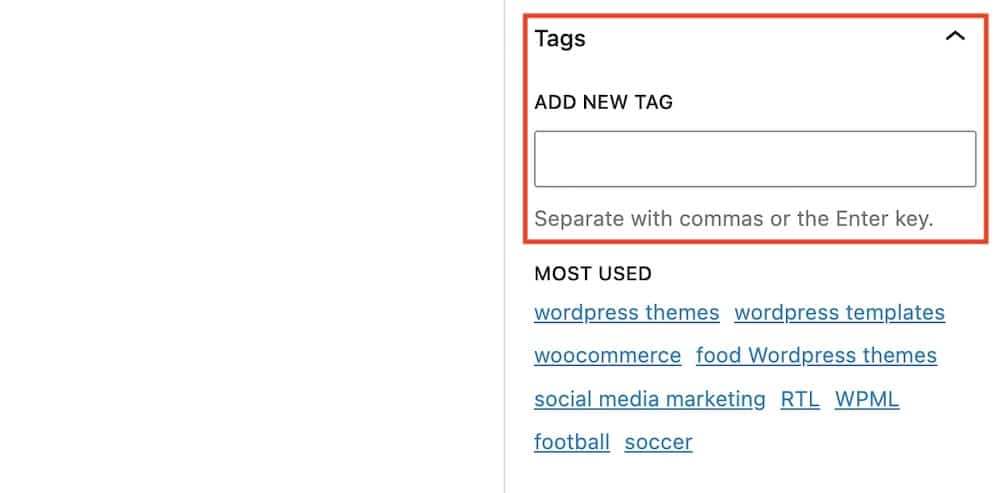Screen dimensions: 1000x493
Task: Click the MOST USED section heading
Action: click(593, 274)
